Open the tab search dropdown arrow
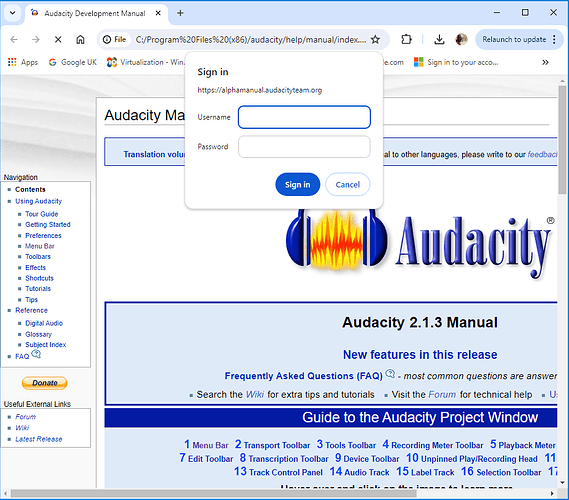 [12, 13]
